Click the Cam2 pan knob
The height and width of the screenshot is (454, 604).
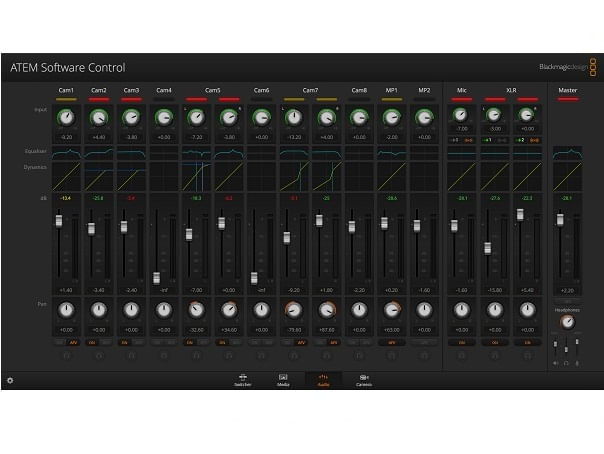coord(99,310)
